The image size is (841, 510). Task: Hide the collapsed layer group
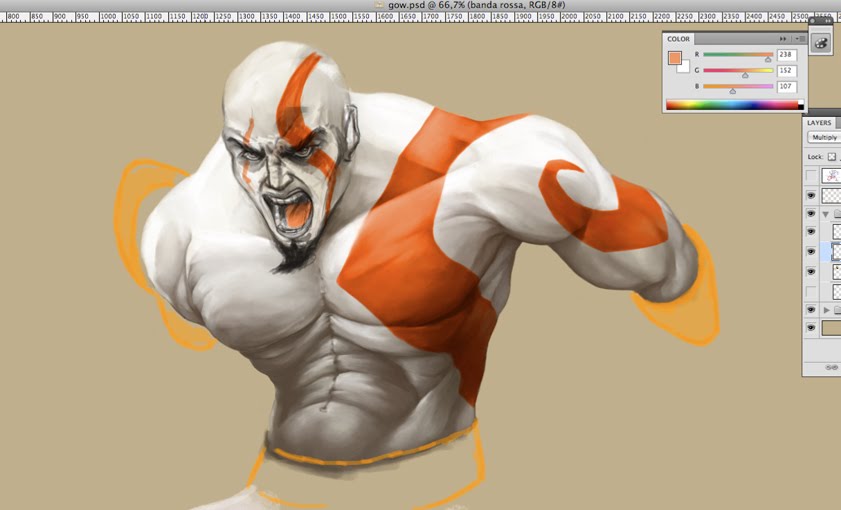(x=811, y=309)
